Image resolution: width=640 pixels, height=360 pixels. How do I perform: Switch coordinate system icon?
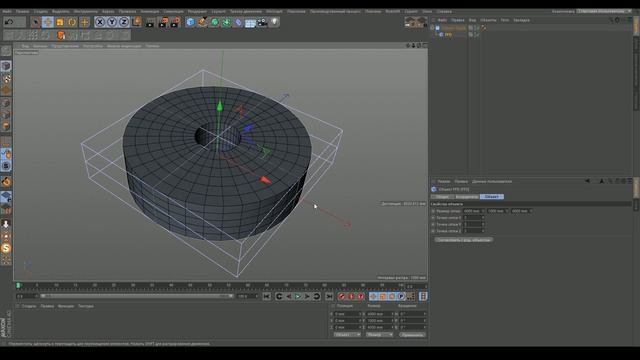click(137, 22)
